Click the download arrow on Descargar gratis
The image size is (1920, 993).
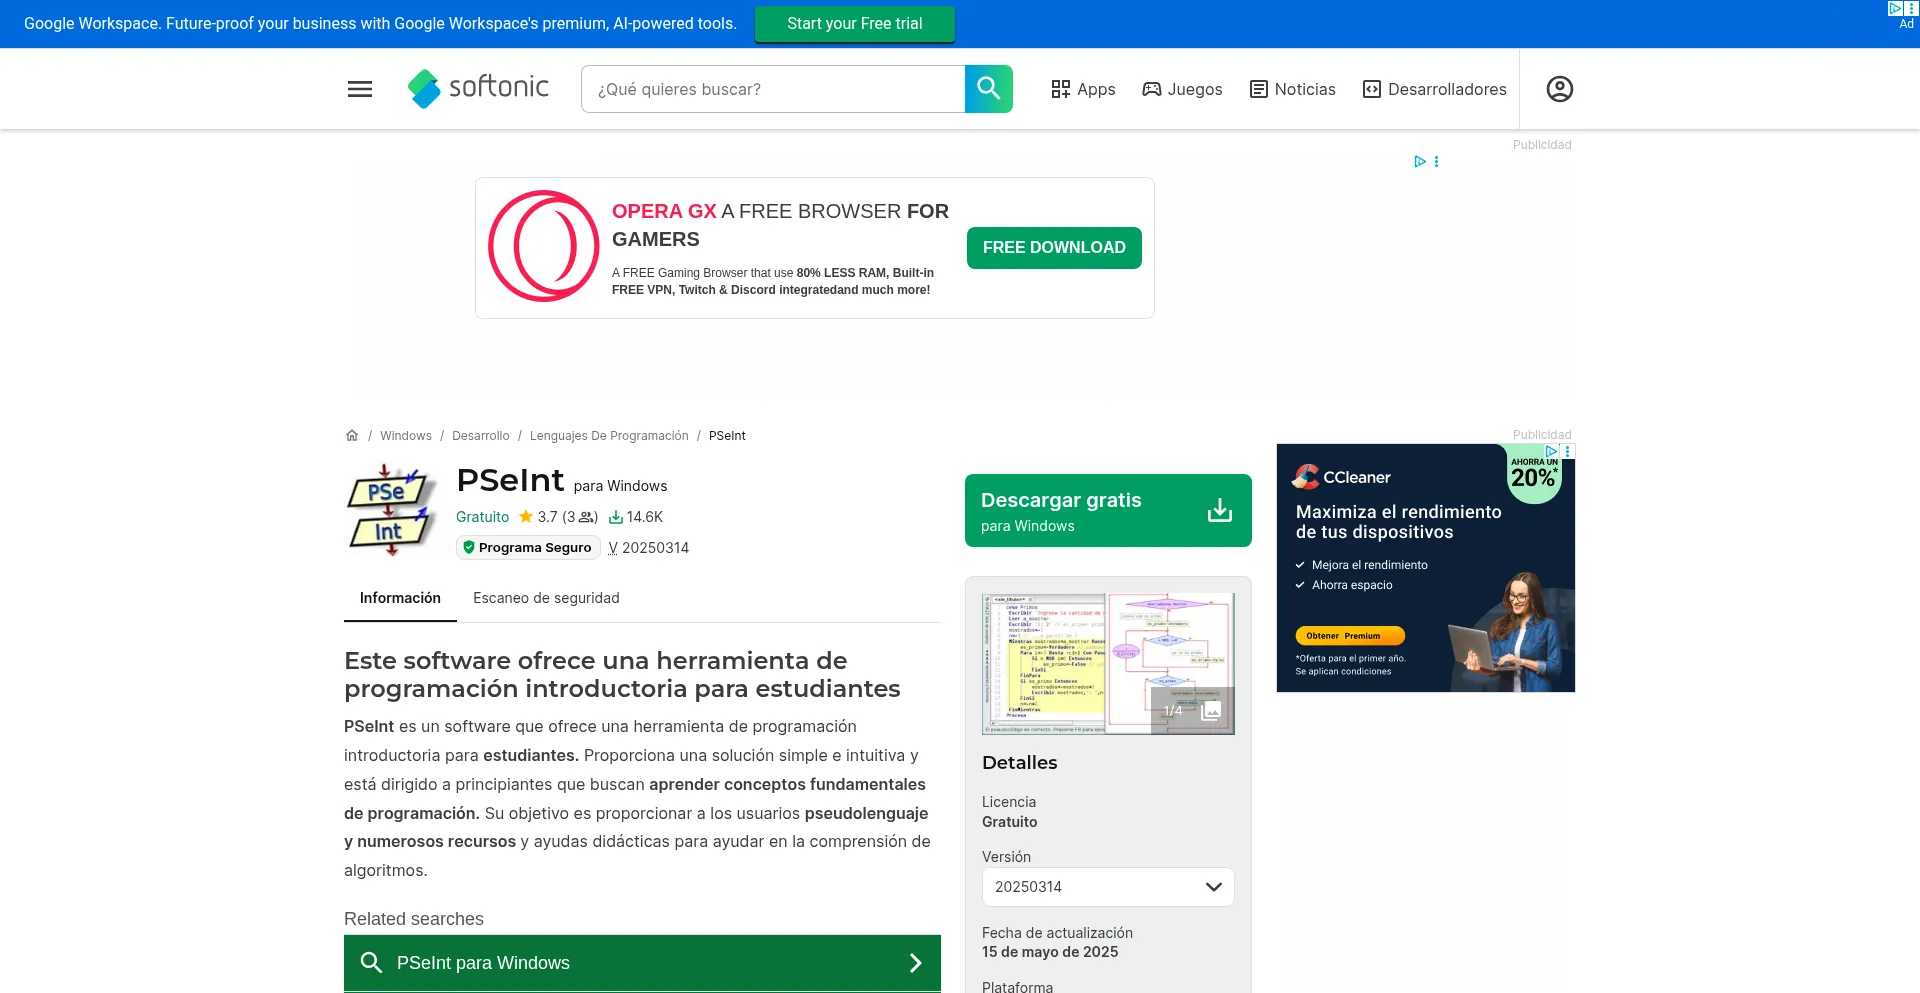[x=1220, y=510]
